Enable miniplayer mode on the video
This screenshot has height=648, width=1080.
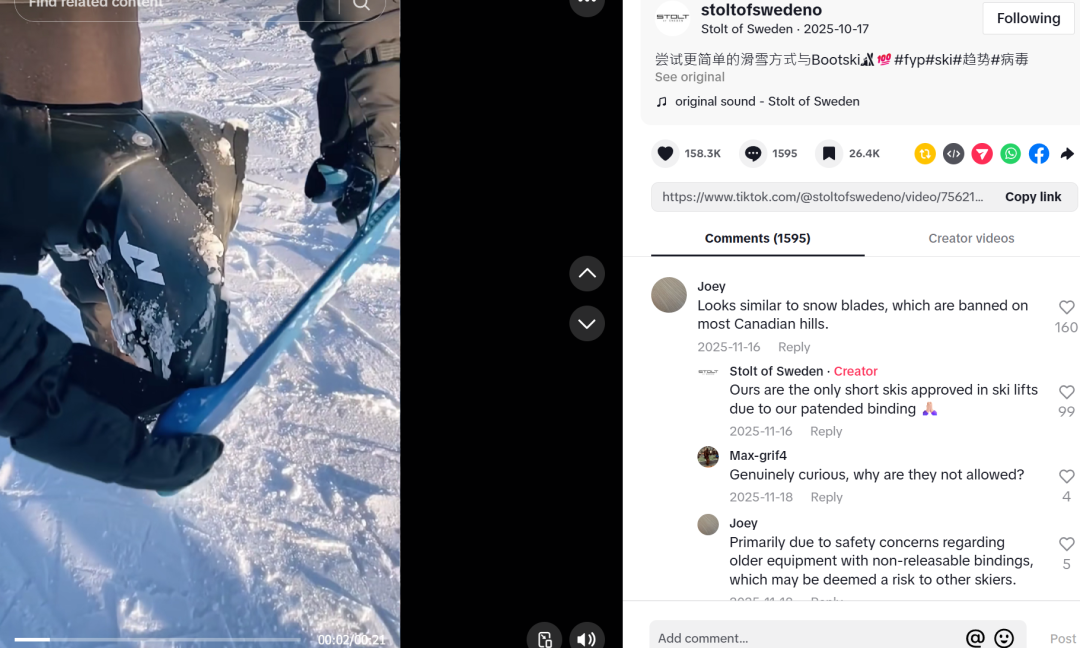[544, 636]
